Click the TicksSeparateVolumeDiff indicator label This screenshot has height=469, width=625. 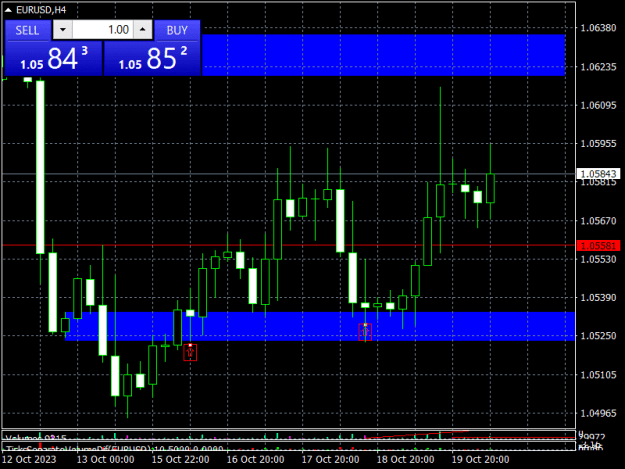click(115, 449)
